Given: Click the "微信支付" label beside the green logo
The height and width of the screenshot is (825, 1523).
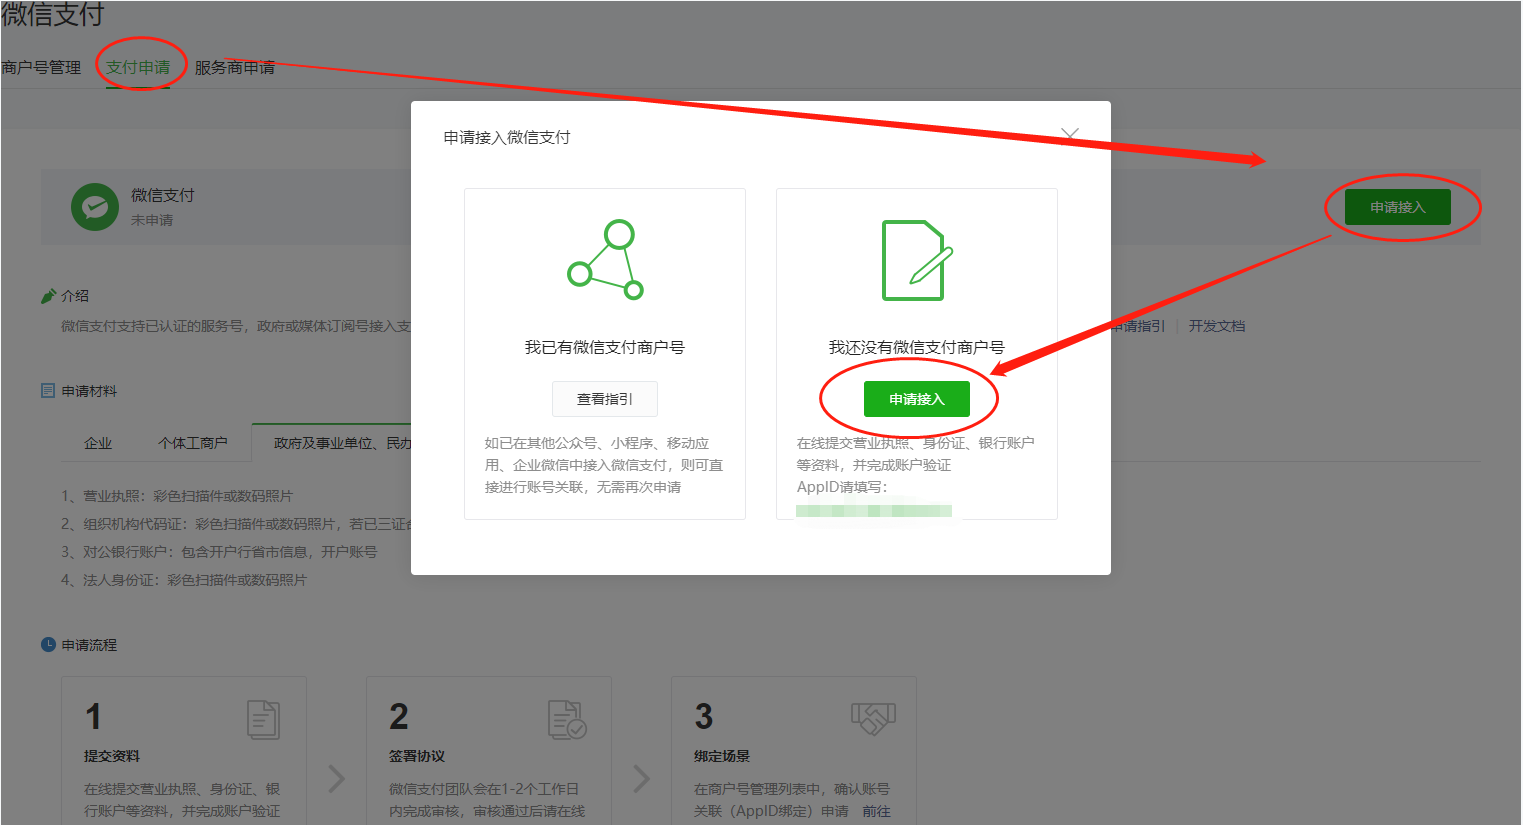Looking at the screenshot, I should 163,195.
